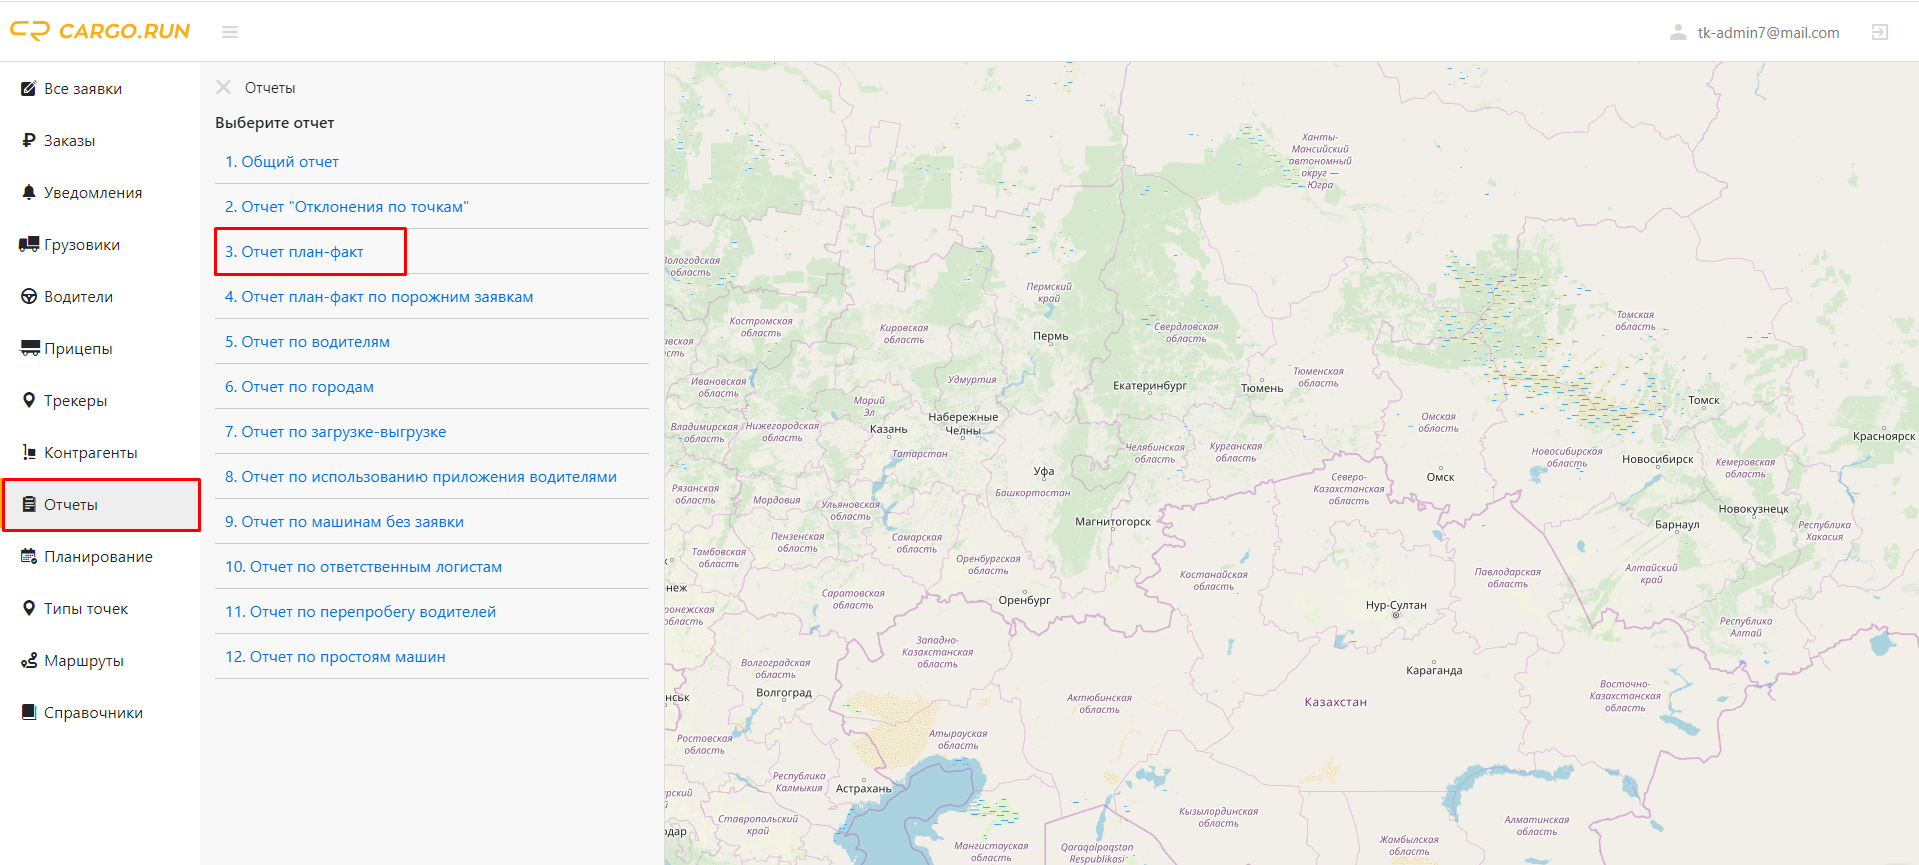Select Отчет по водителям
Screen dimensions: 1919x865
tap(307, 341)
